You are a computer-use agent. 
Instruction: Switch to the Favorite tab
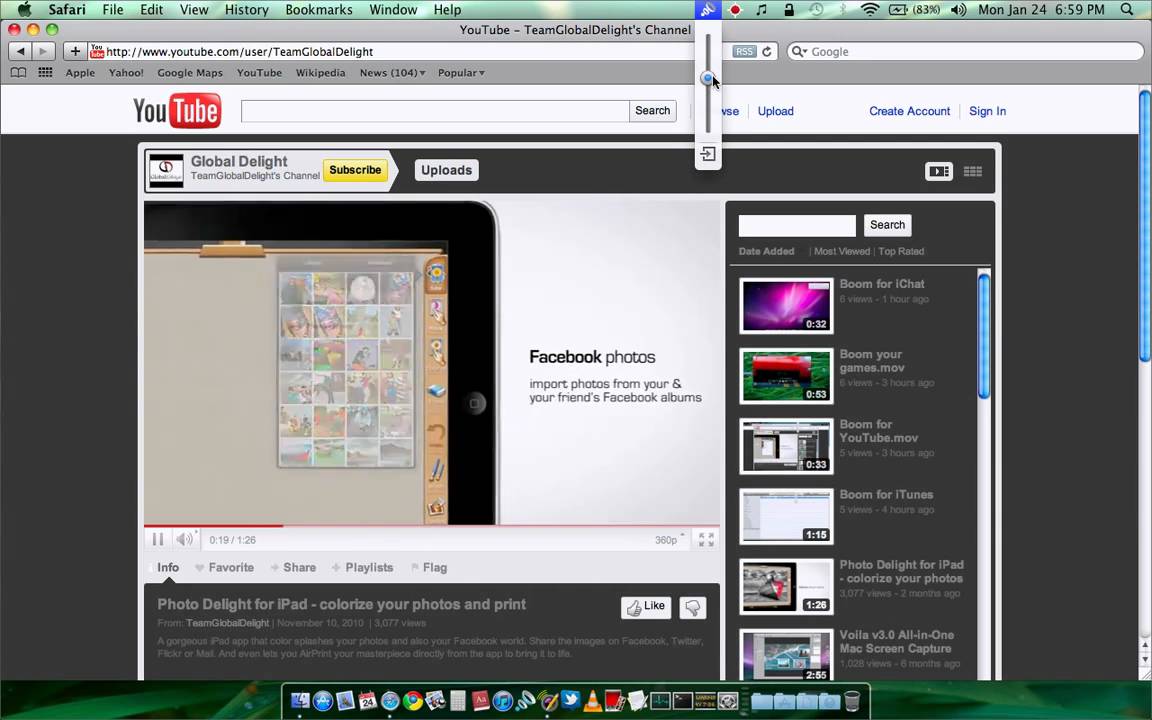(225, 567)
